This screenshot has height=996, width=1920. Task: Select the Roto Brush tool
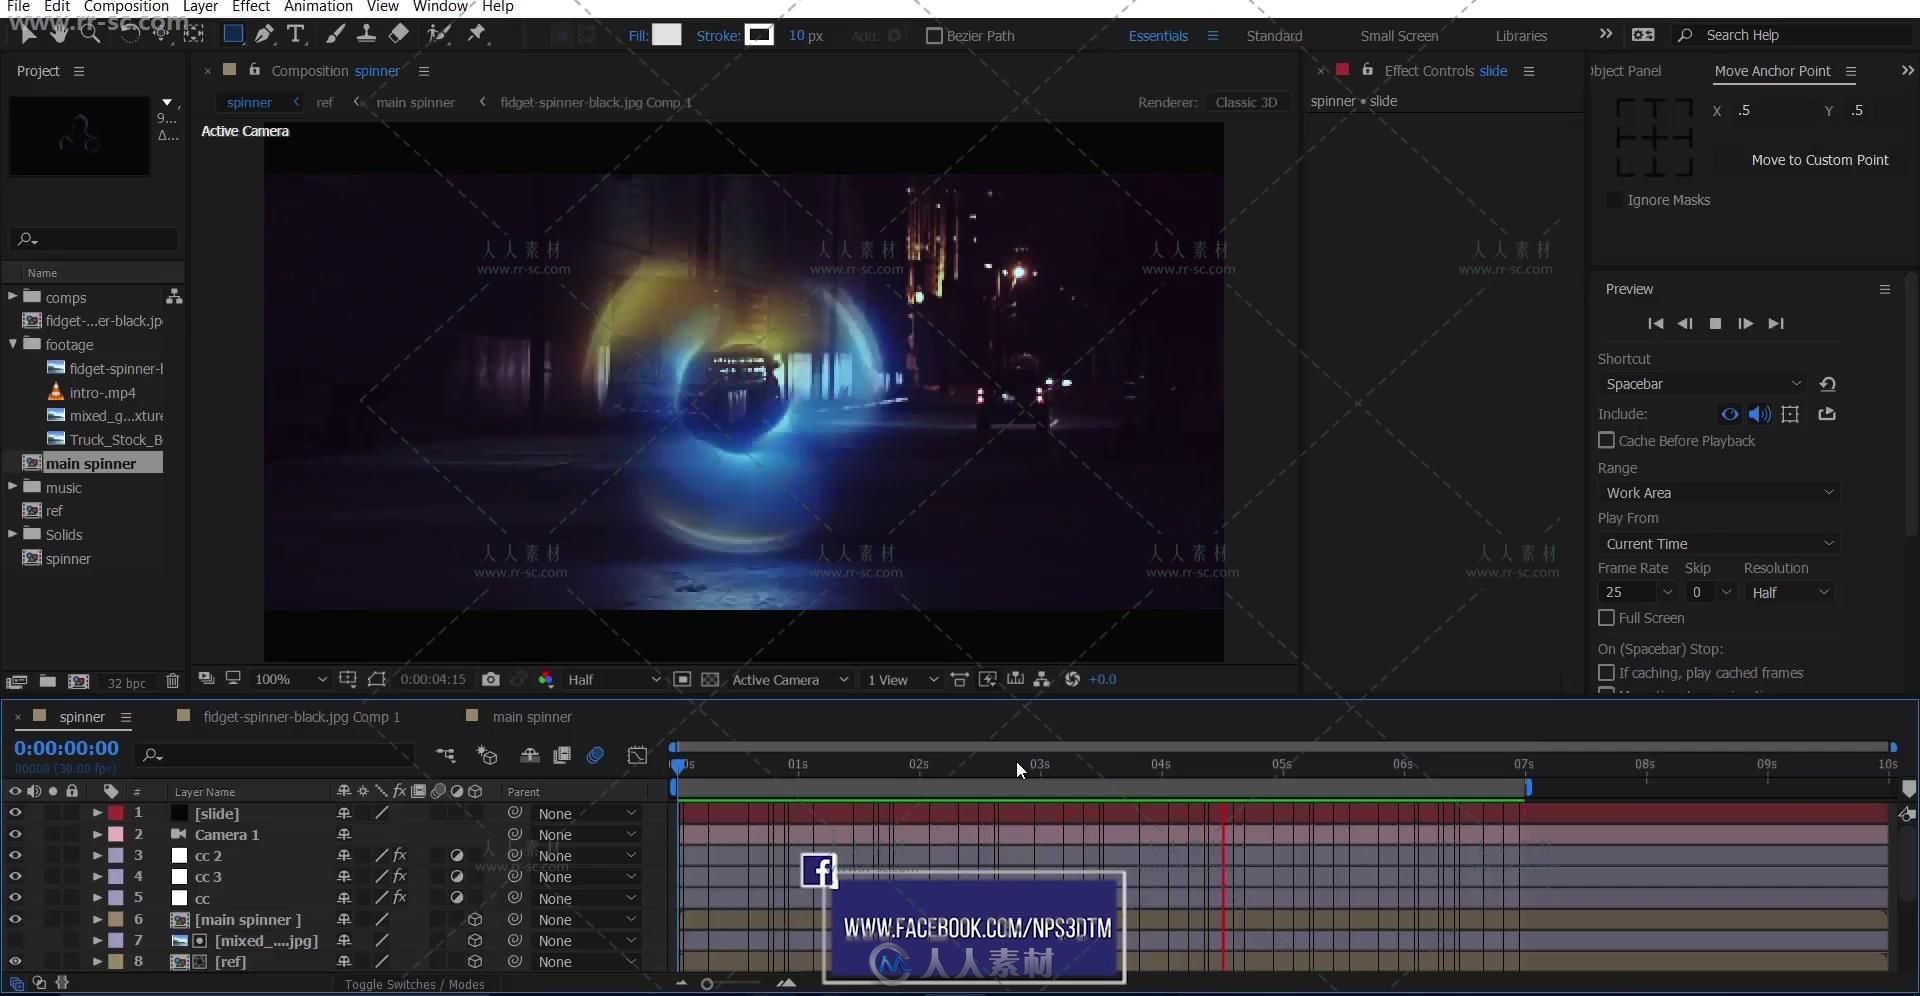pos(438,34)
